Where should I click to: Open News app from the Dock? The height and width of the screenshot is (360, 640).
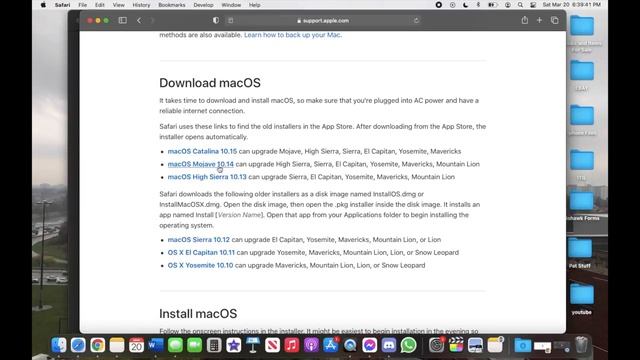click(x=272, y=345)
